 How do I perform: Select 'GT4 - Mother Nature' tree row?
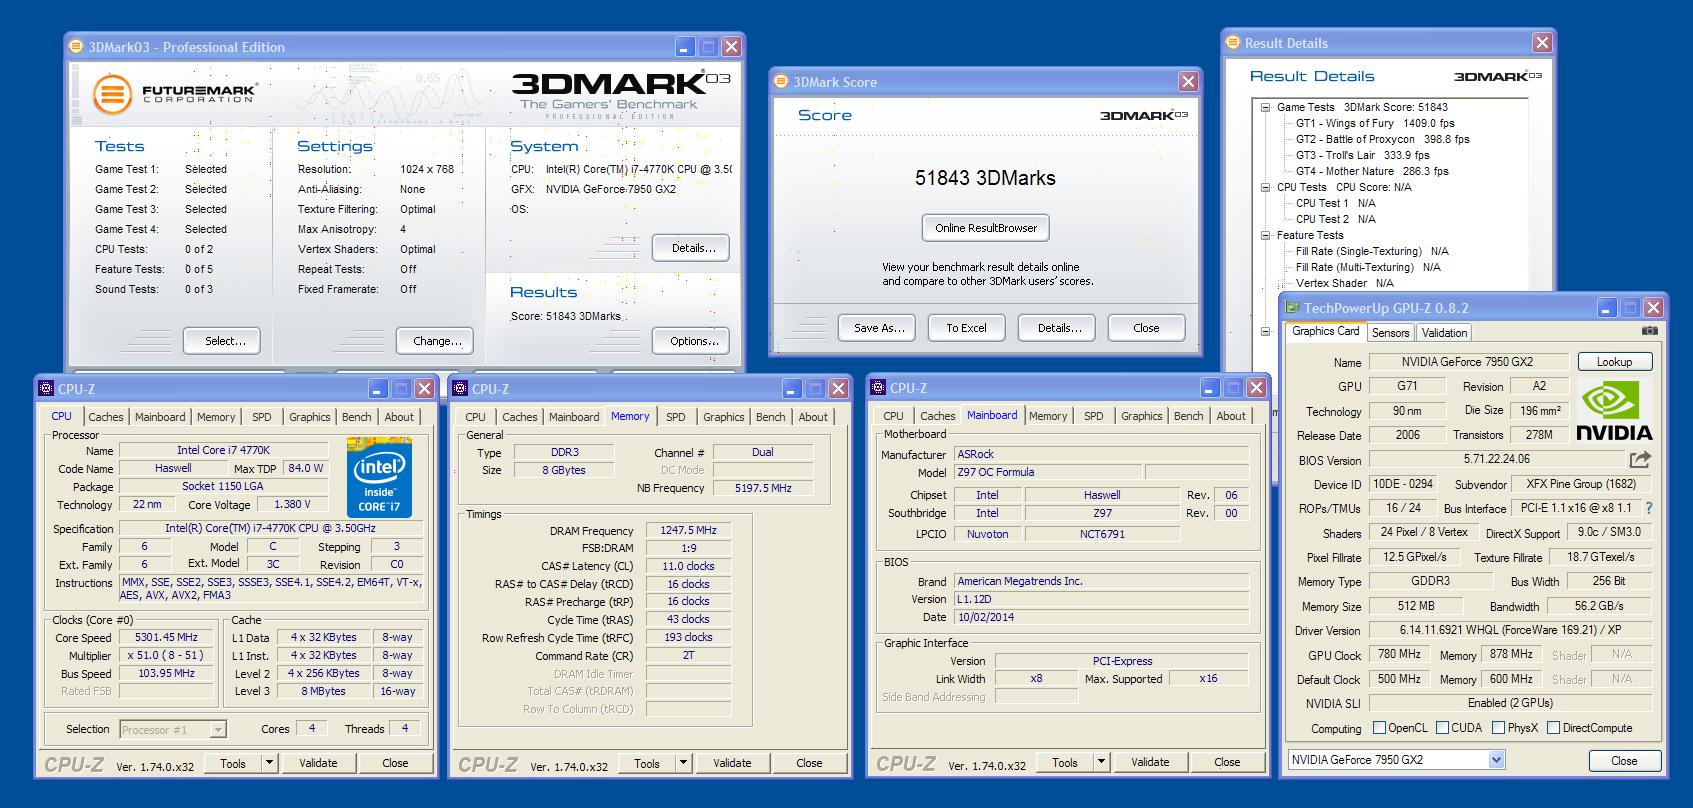[1372, 171]
